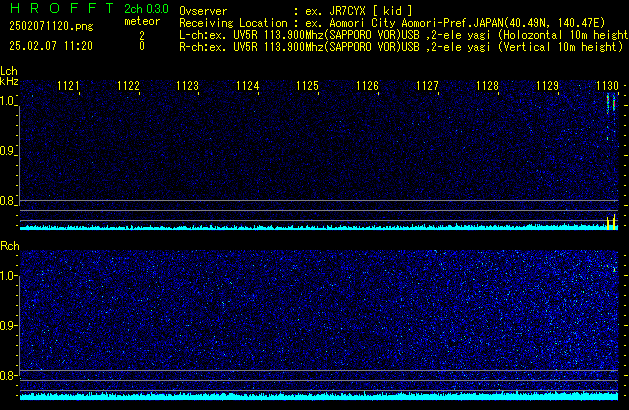Click the 1127 time marker
The width and height of the screenshot is (629, 410).
point(427,86)
